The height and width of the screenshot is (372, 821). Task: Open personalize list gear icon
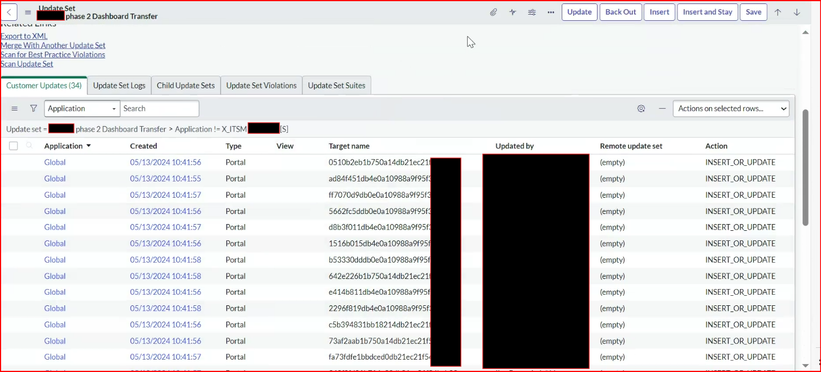(641, 108)
